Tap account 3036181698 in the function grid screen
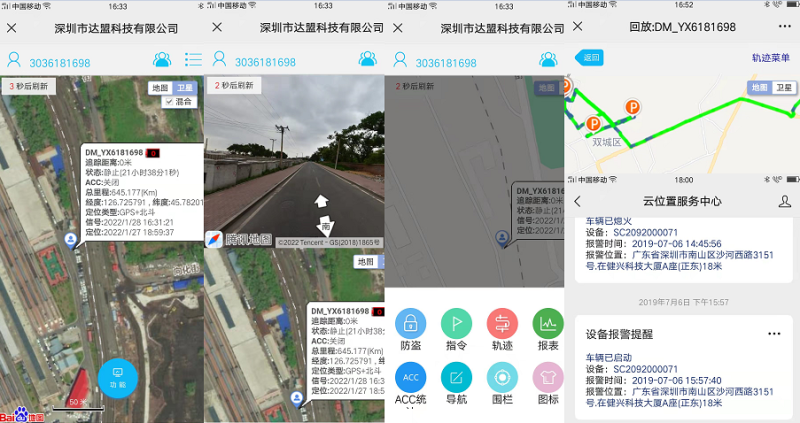The height and width of the screenshot is (423, 800). [x=446, y=63]
